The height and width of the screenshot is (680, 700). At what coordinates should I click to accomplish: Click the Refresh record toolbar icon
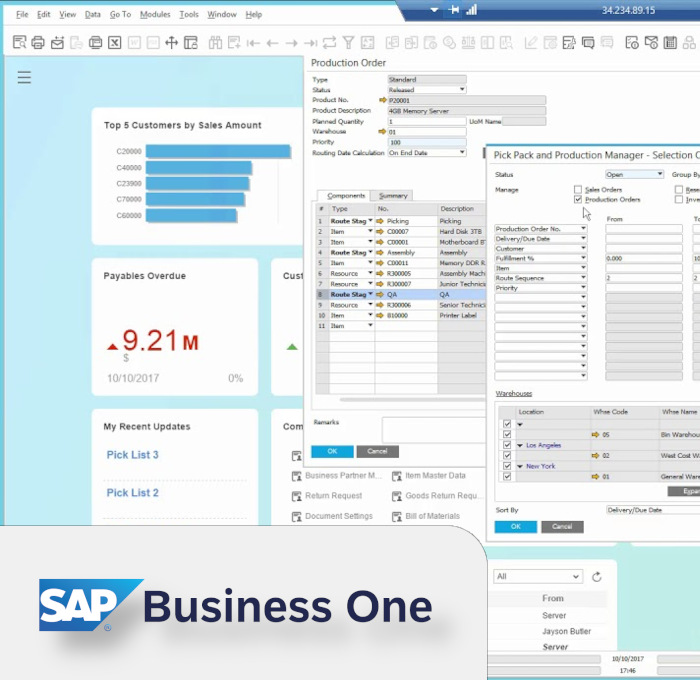329,43
